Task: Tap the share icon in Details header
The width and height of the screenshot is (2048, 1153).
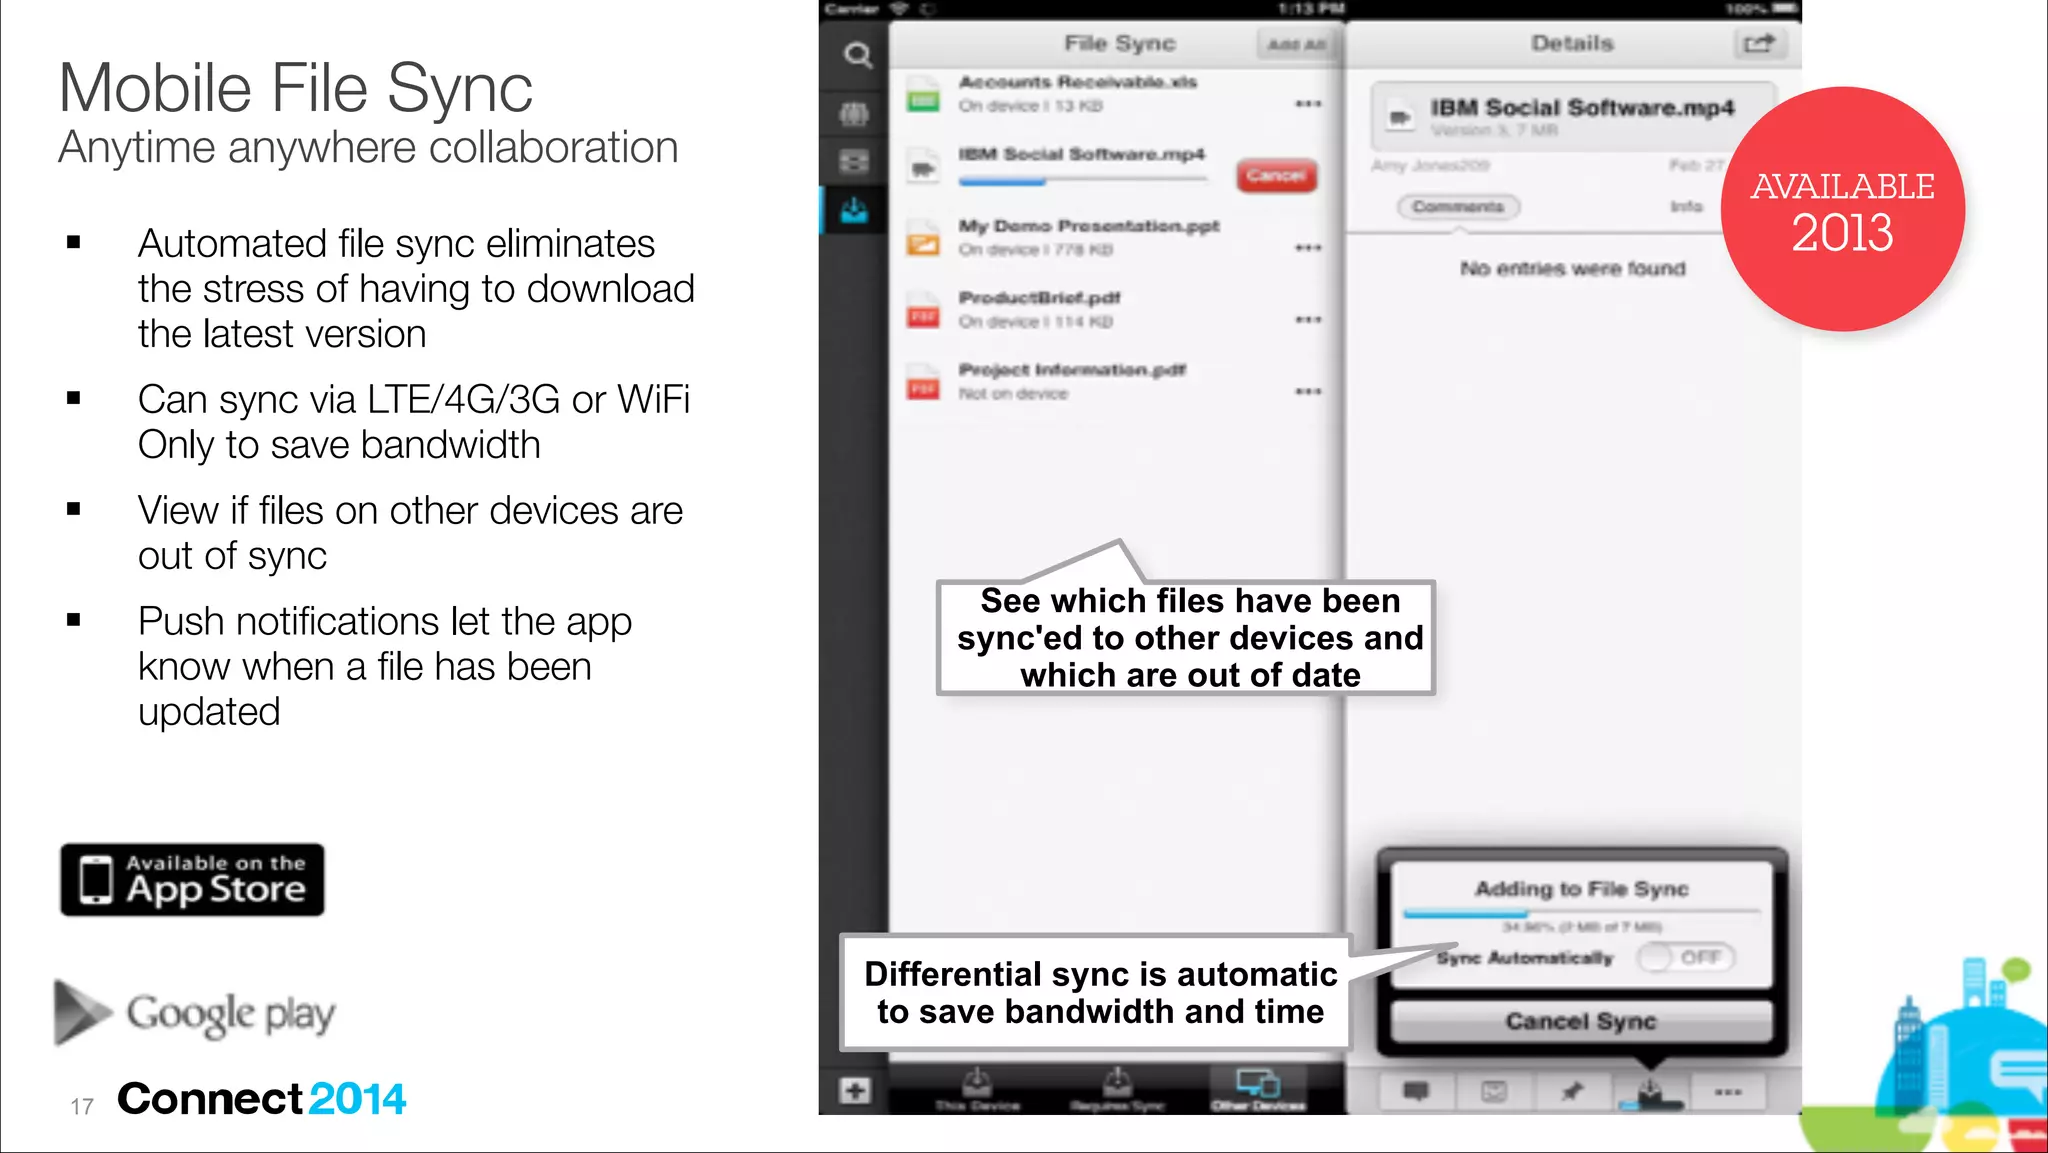Action: (x=1759, y=44)
